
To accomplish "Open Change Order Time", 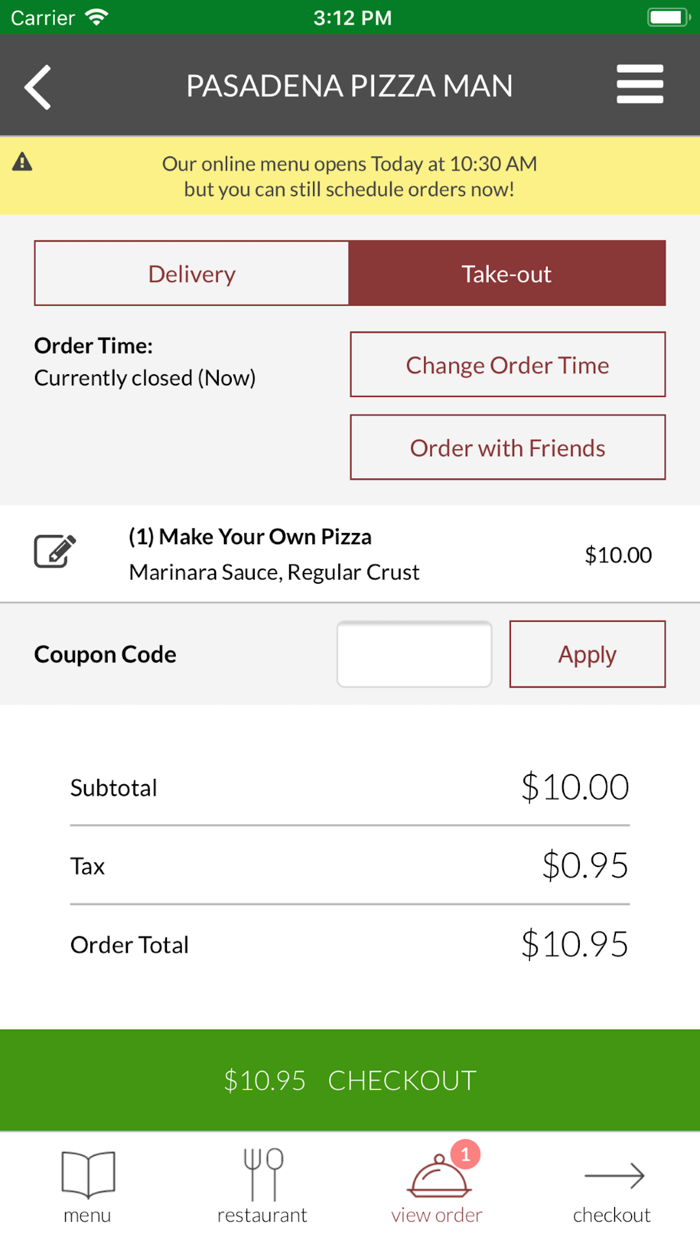I will (507, 365).
